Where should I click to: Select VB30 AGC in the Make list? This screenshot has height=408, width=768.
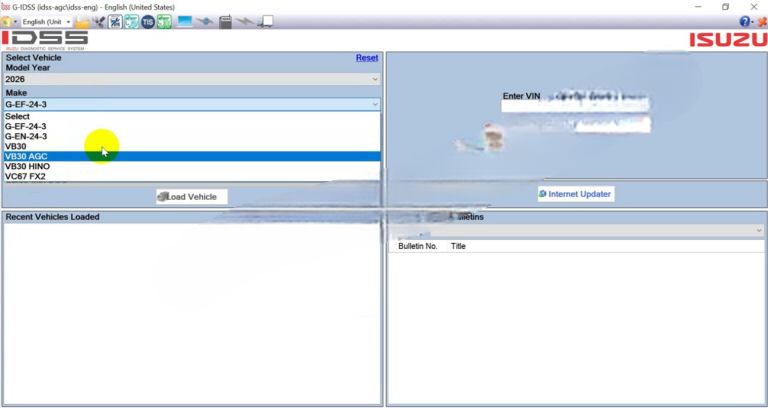[192, 156]
